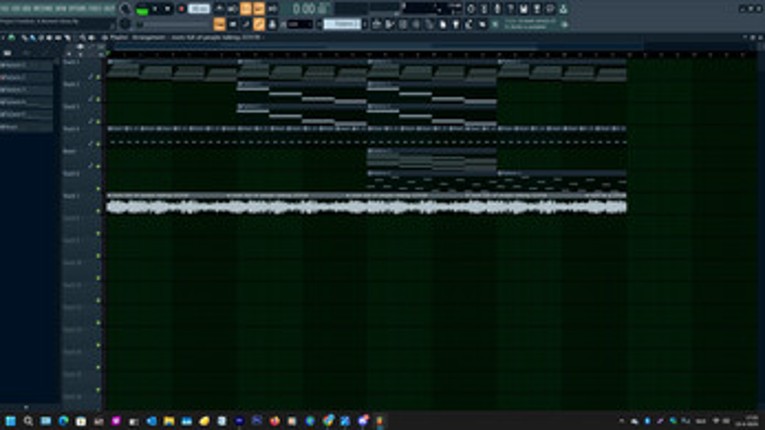Toggle Track 1 mute switch
This screenshot has height=430, width=765.
(x=98, y=75)
